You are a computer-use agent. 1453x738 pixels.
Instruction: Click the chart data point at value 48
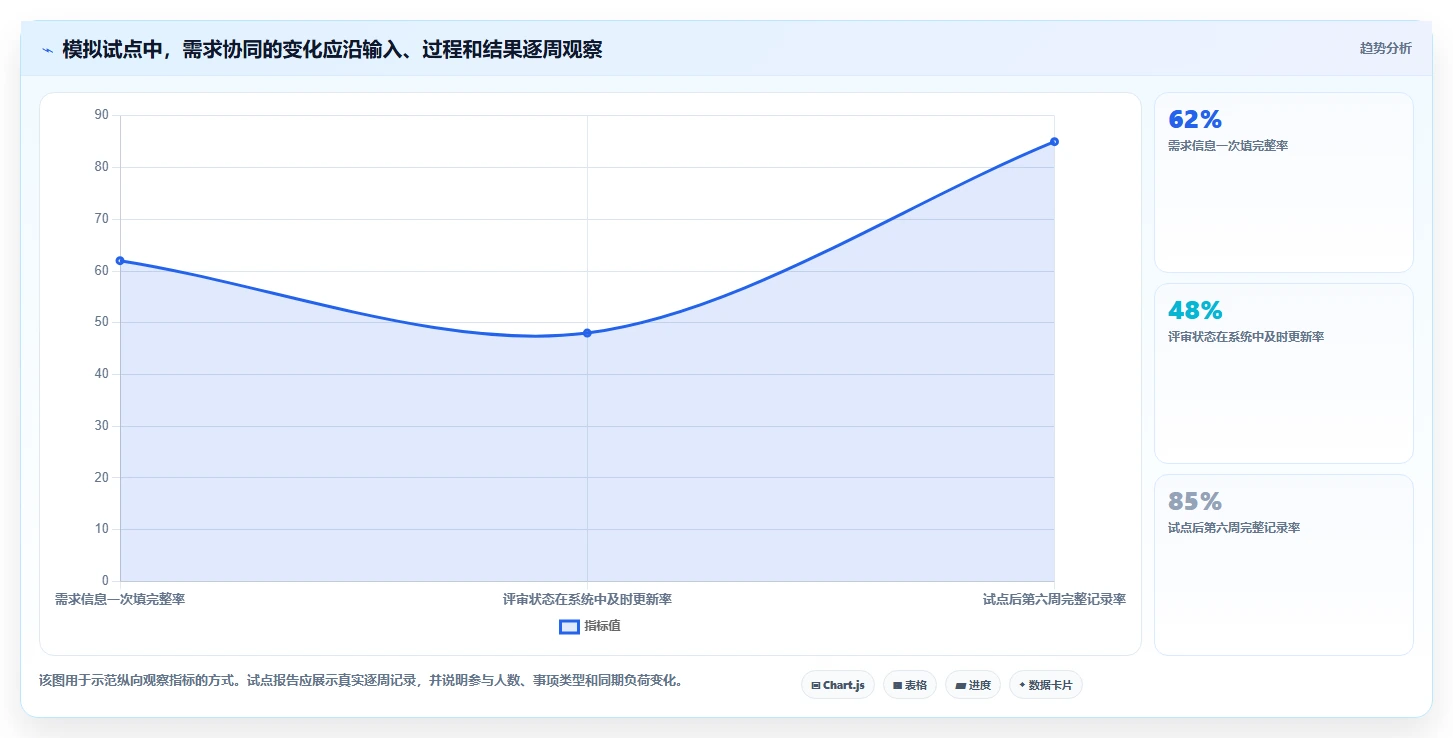[587, 333]
